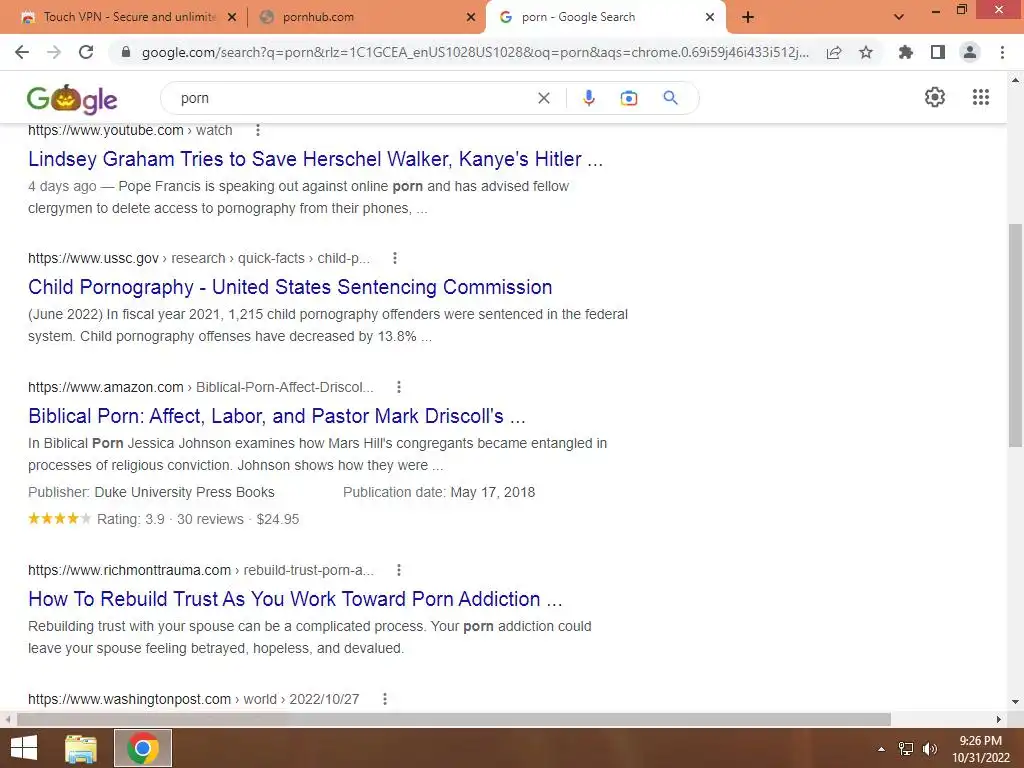
Task: Open File Explorer from taskbar
Action: pos(81,748)
